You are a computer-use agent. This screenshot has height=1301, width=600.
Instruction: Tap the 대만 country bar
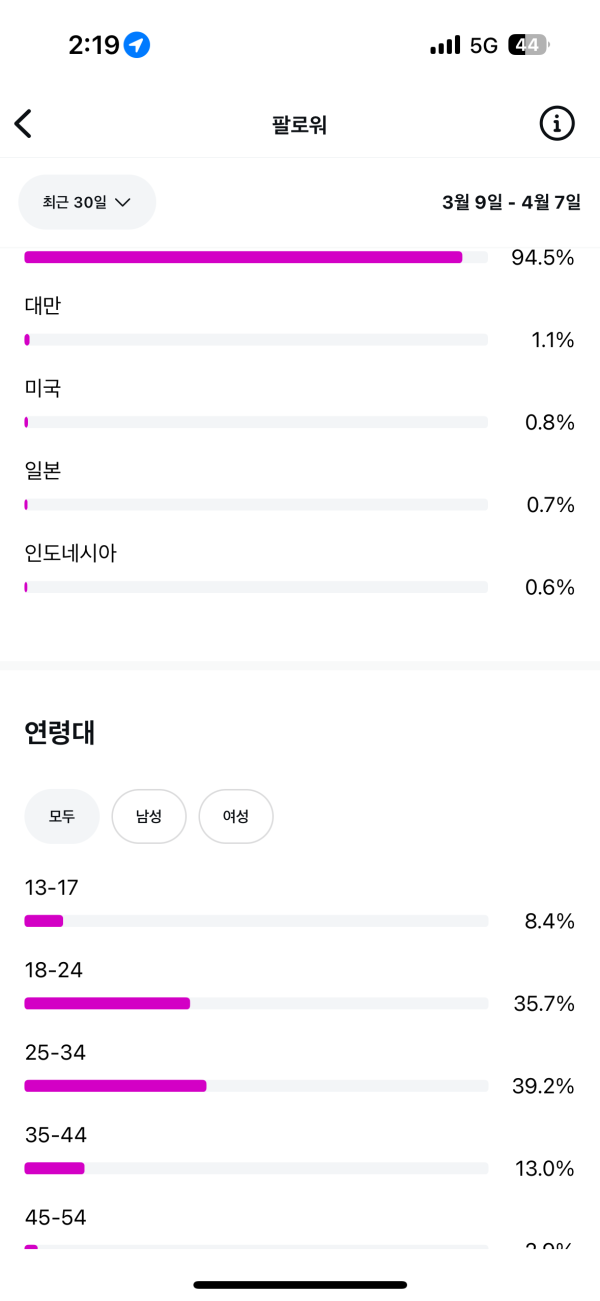tap(256, 340)
